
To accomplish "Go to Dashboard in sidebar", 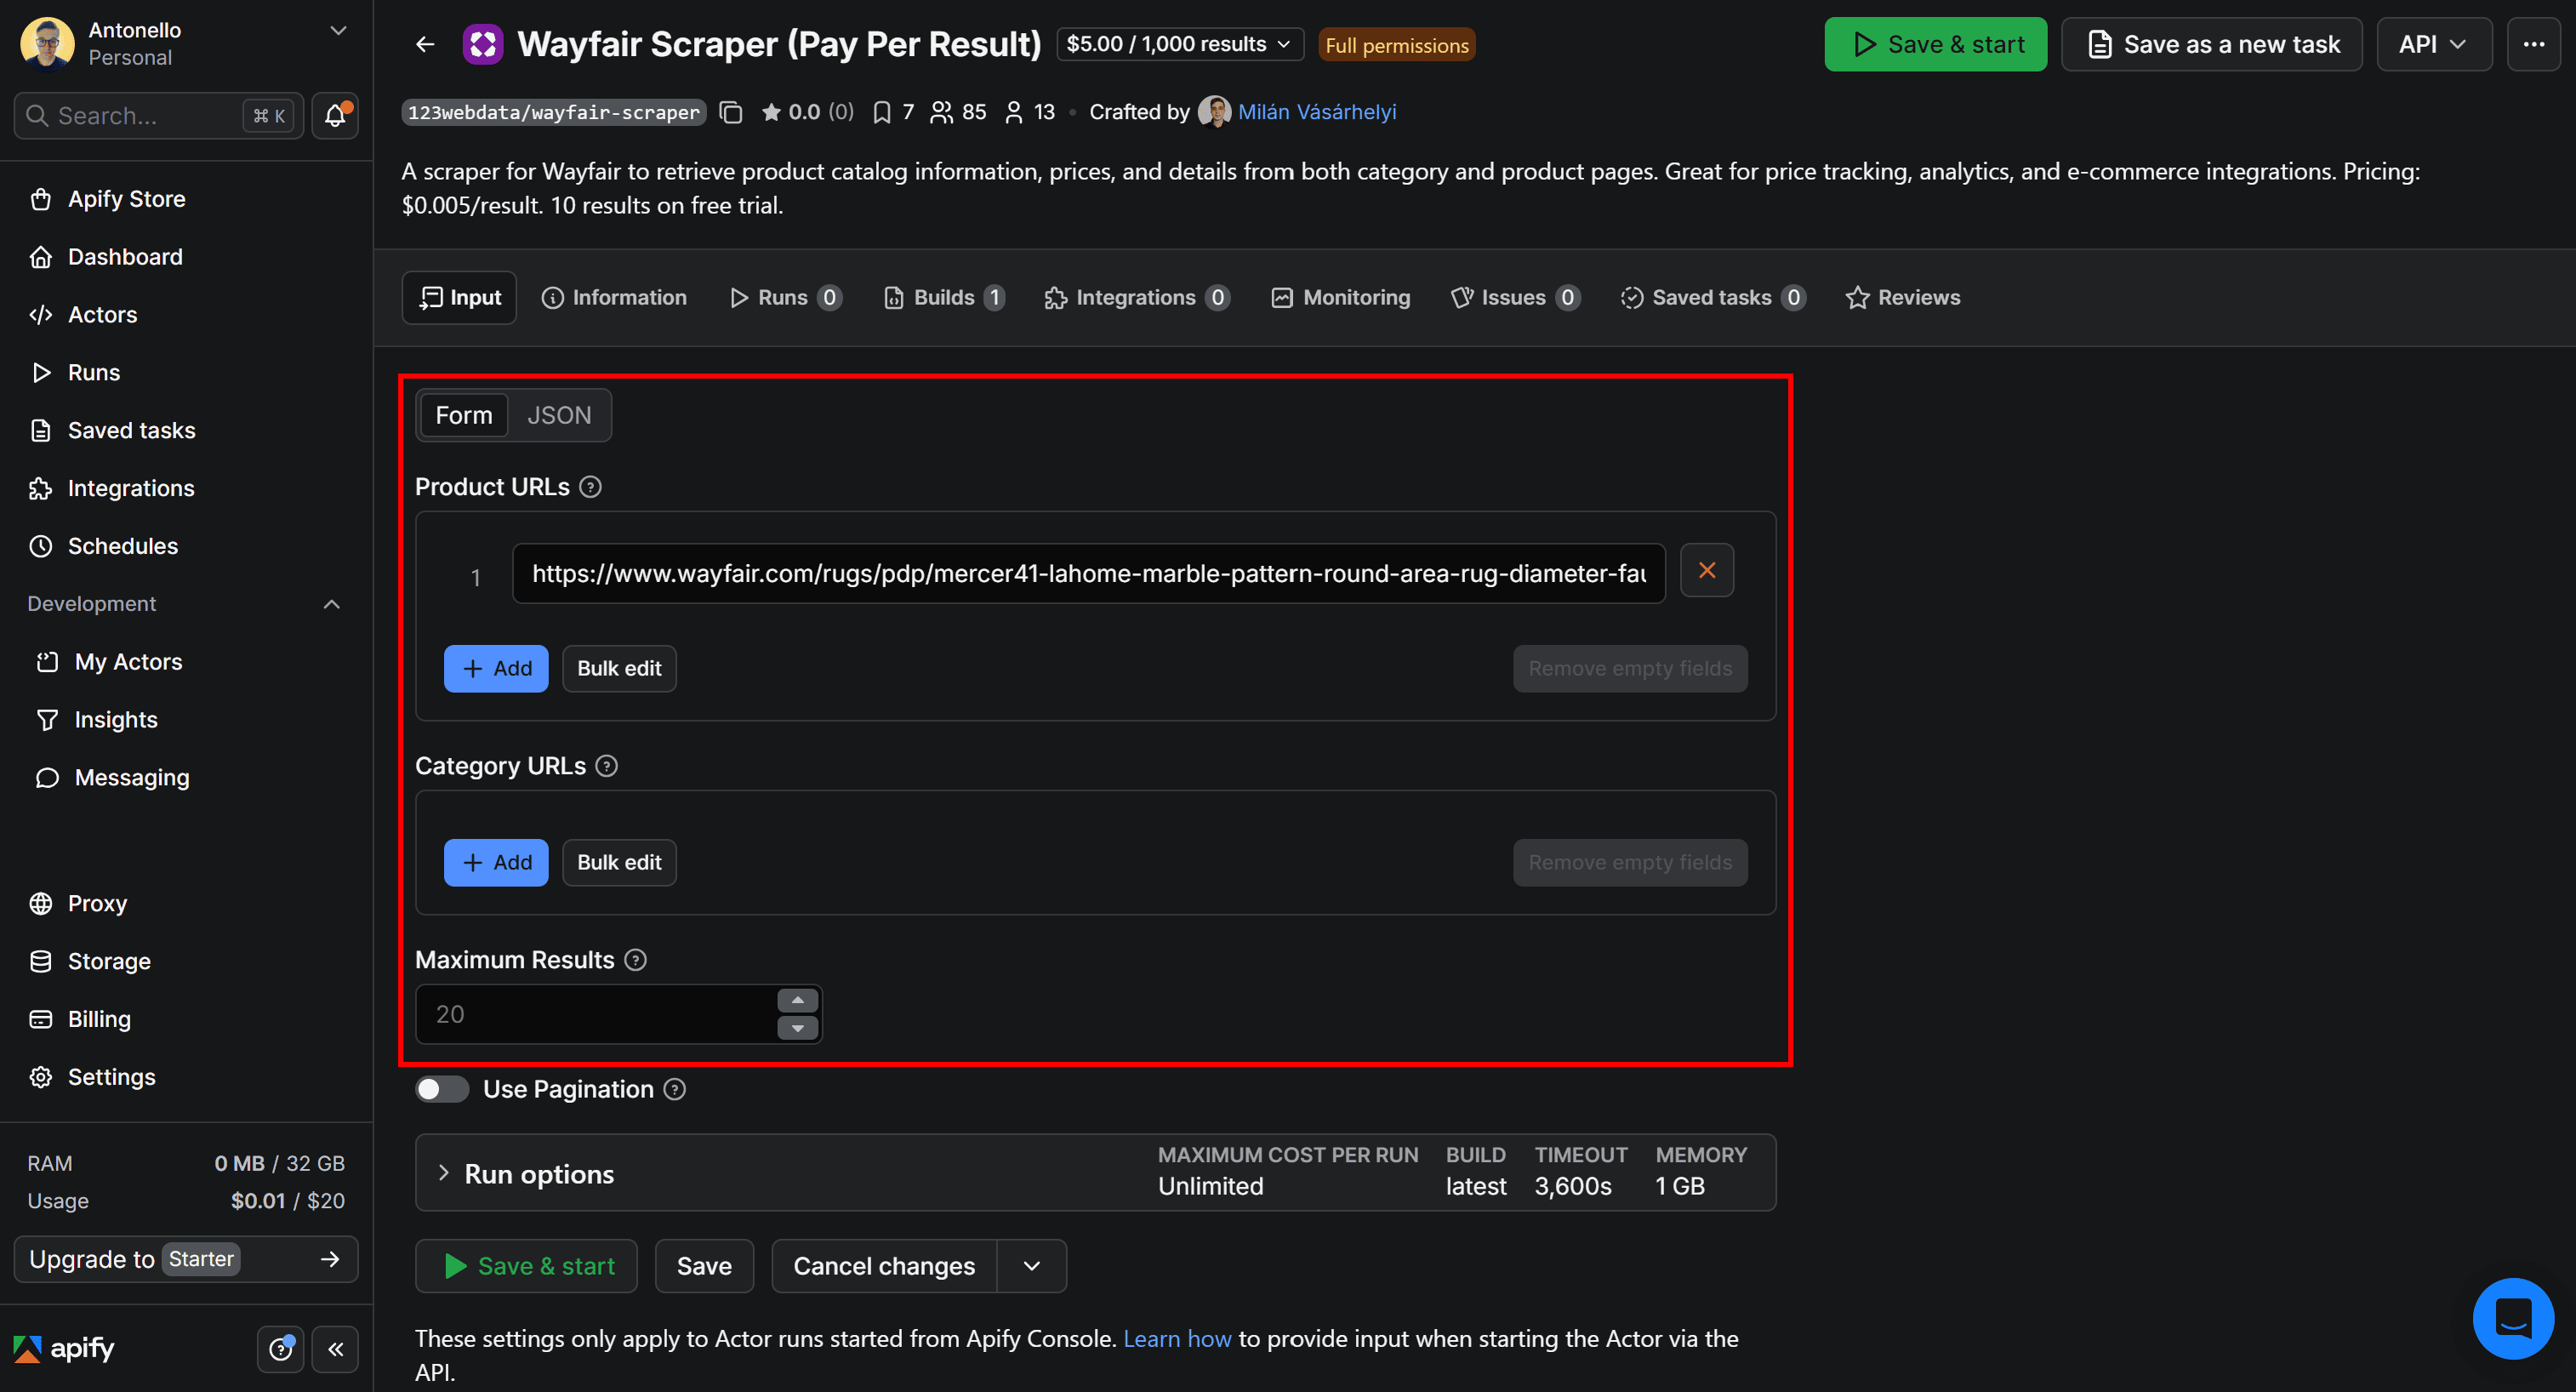I will tap(125, 257).
